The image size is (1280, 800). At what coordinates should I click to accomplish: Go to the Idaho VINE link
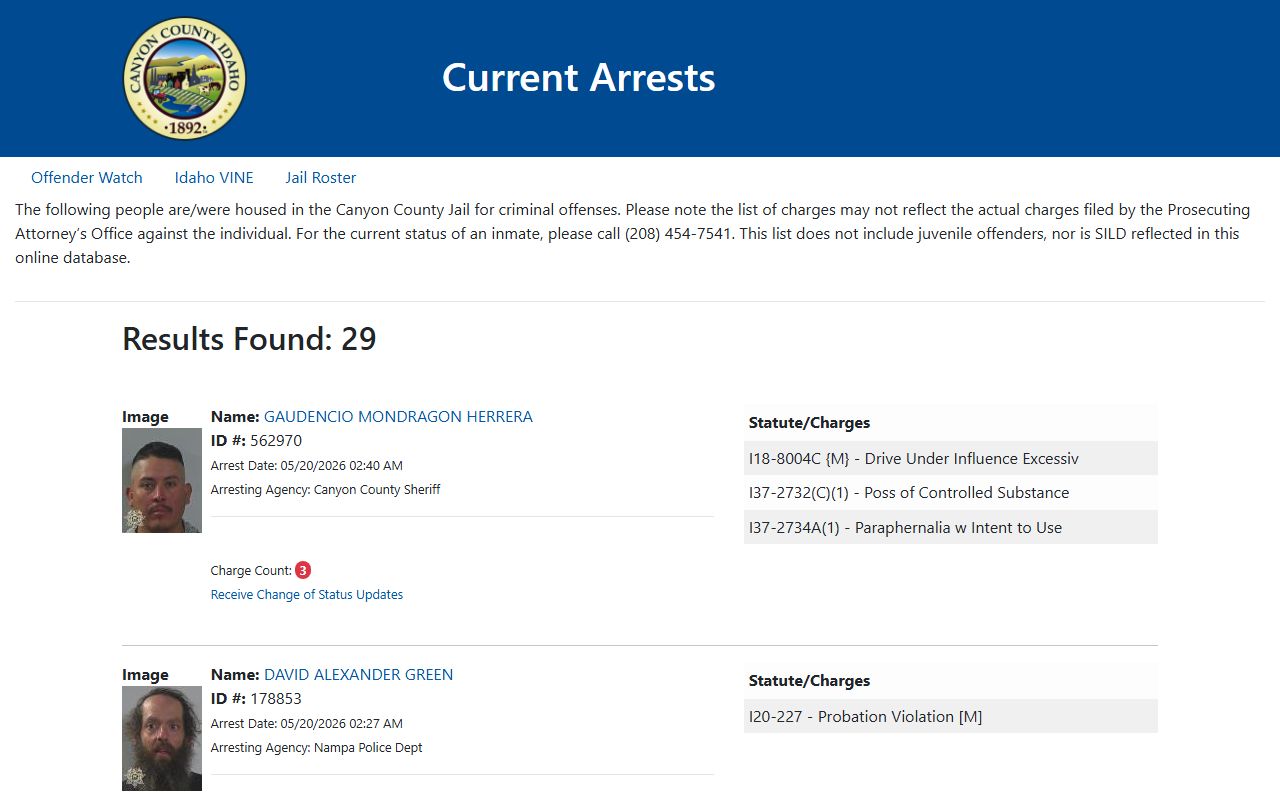point(214,178)
